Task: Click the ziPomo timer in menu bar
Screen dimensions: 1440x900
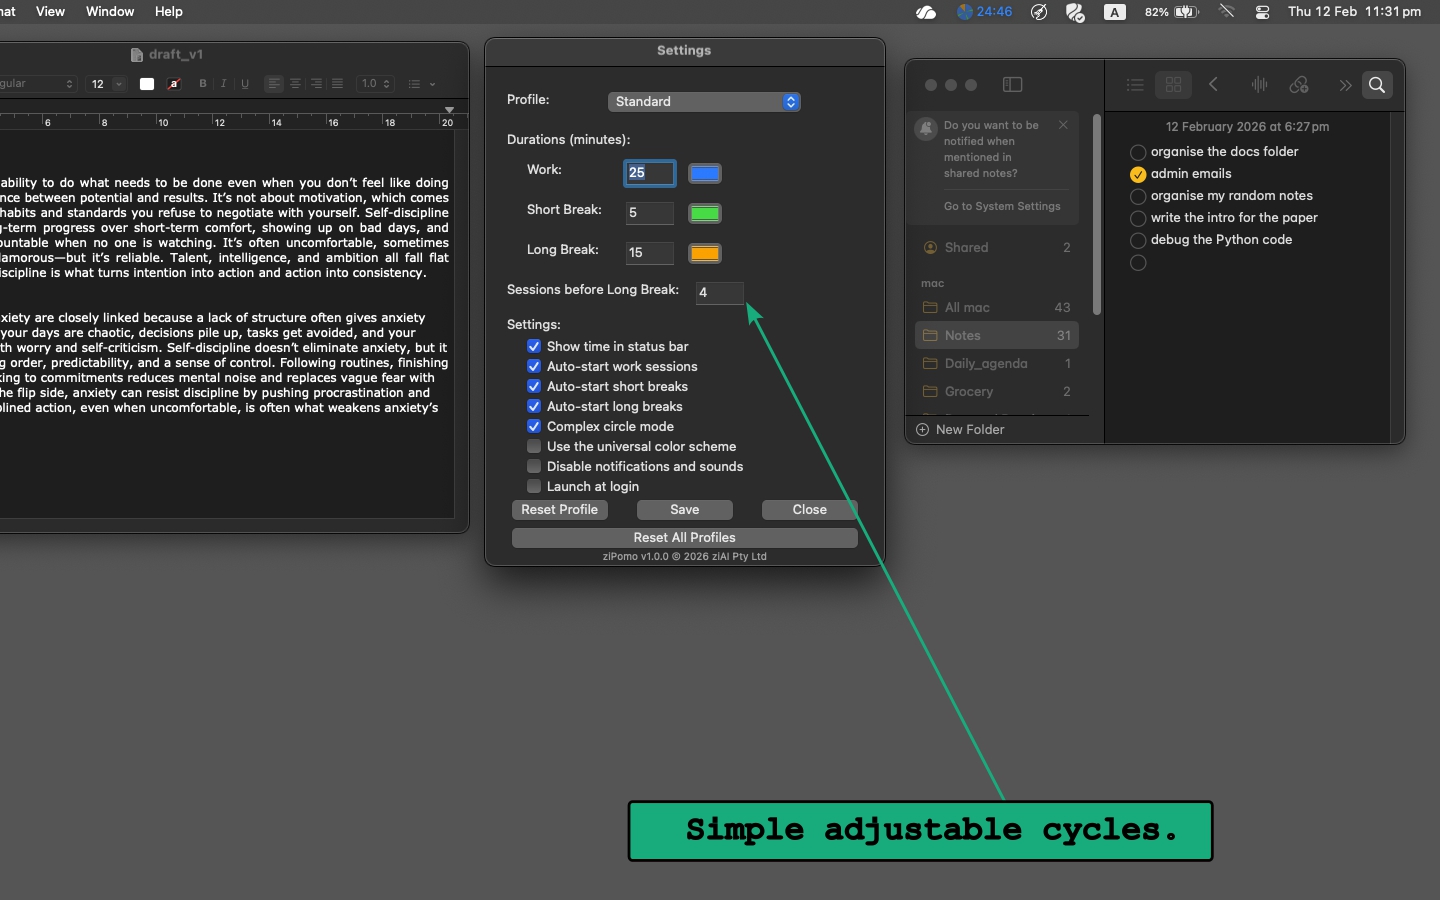Action: click(x=984, y=12)
